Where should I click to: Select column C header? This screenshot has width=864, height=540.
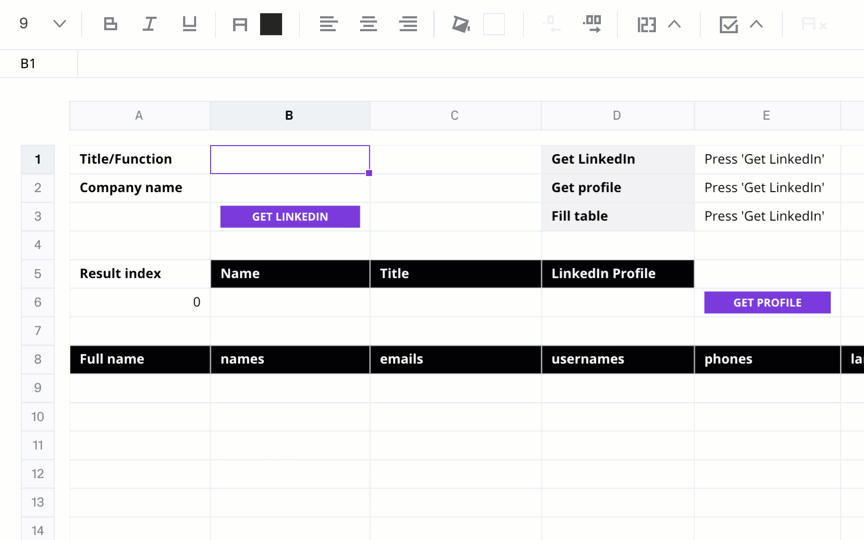pyautogui.click(x=455, y=116)
